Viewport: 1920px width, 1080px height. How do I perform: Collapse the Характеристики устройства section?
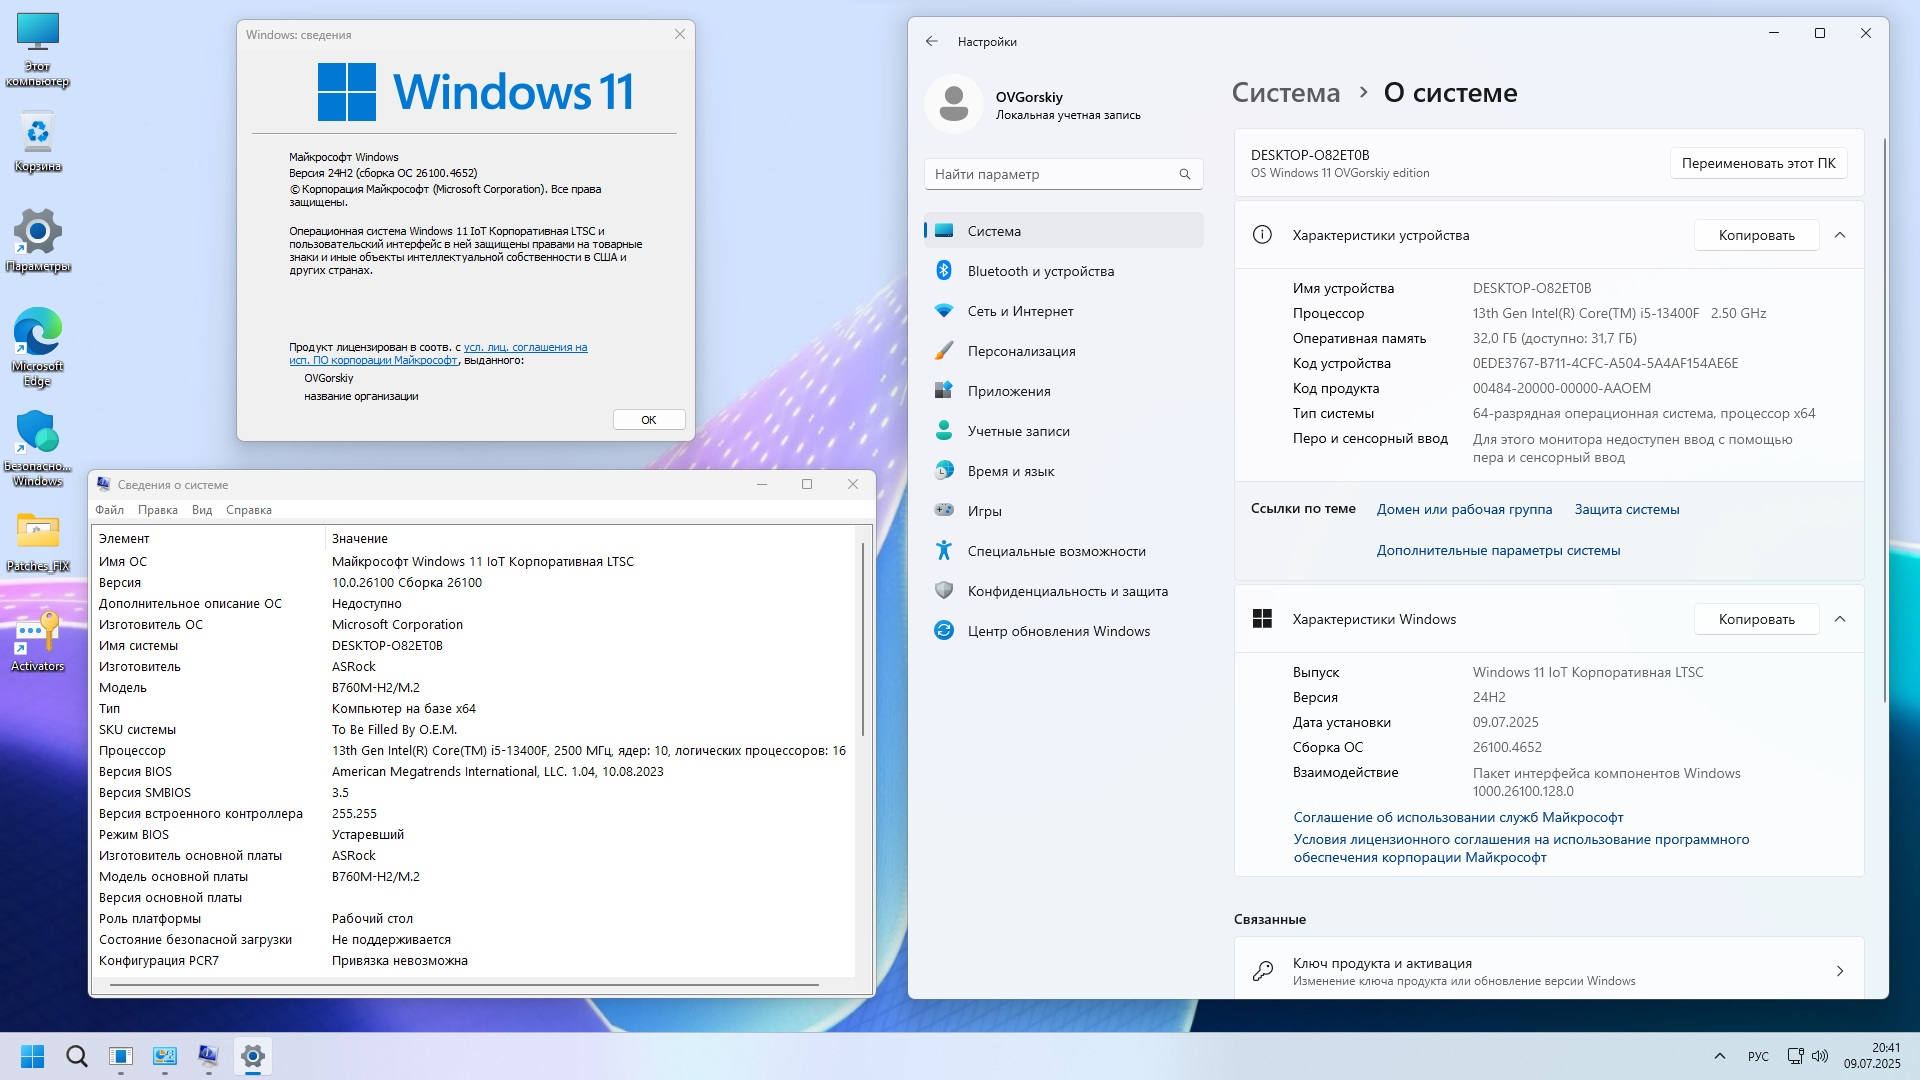click(x=1840, y=235)
